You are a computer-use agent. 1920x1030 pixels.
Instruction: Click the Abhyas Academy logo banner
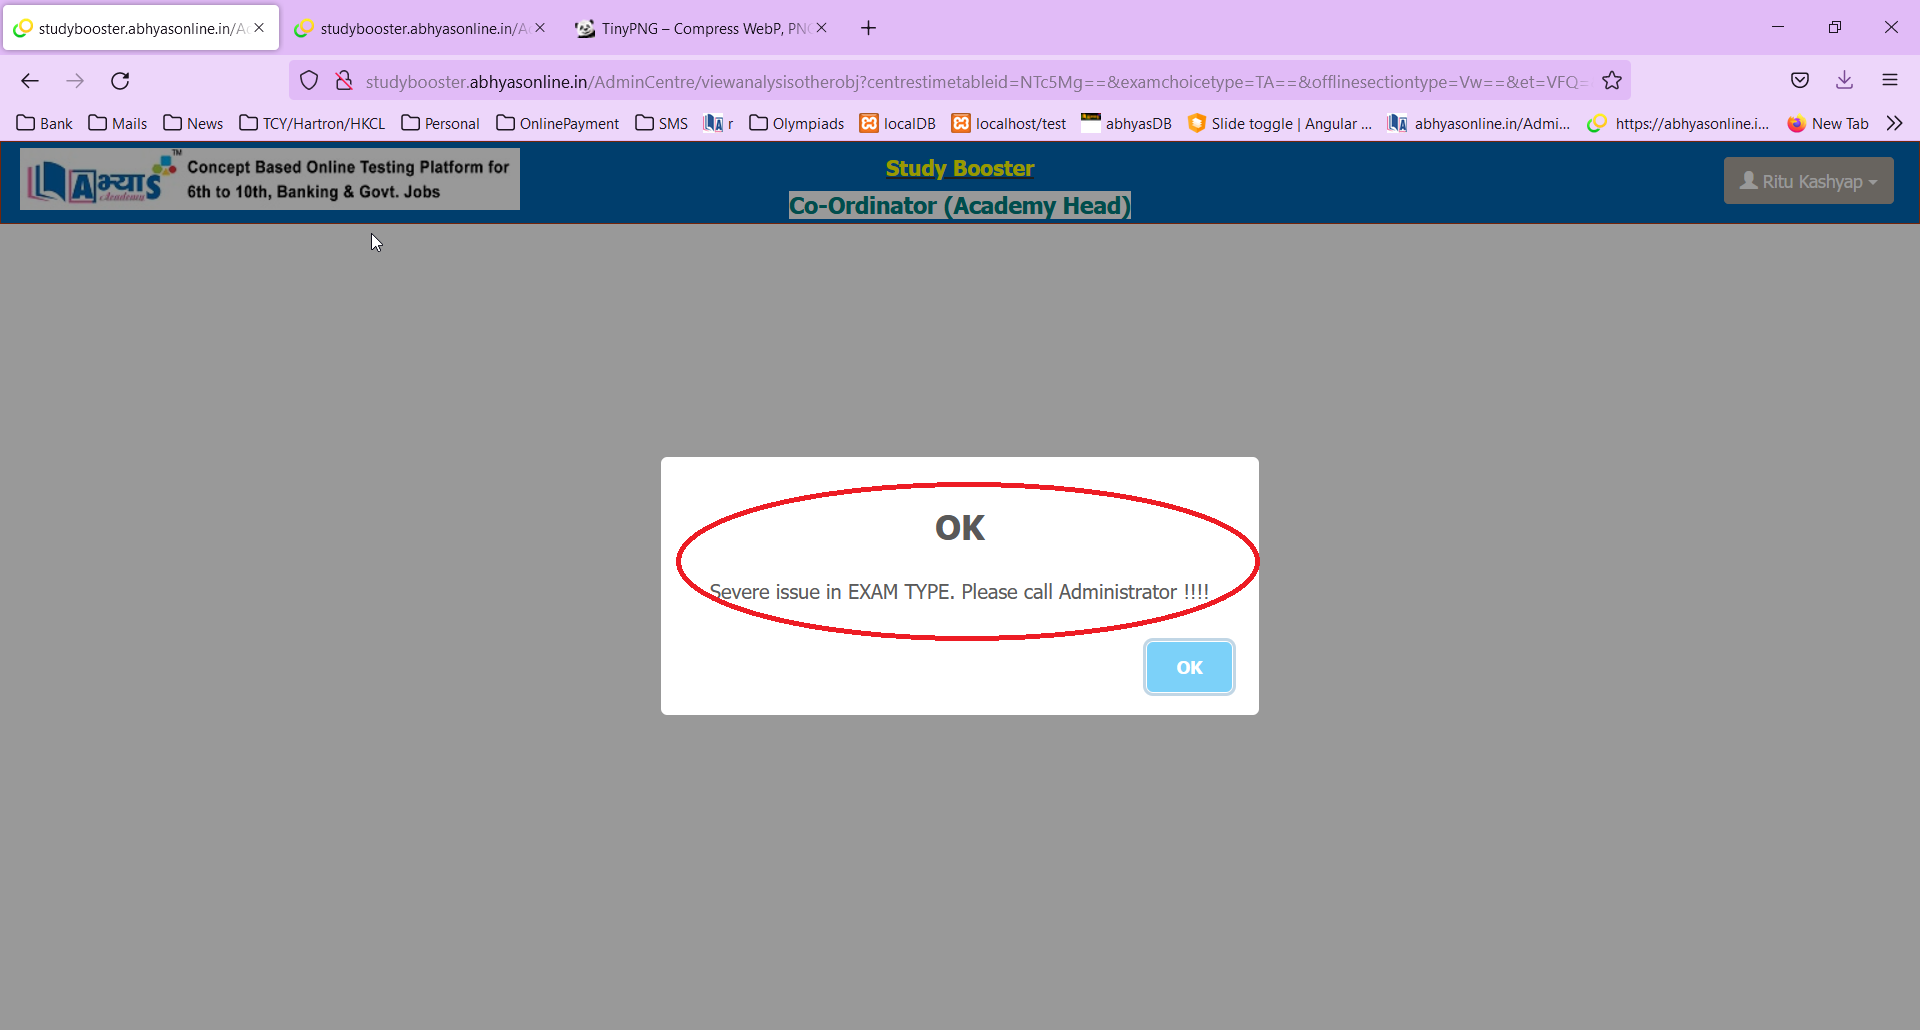(x=270, y=180)
